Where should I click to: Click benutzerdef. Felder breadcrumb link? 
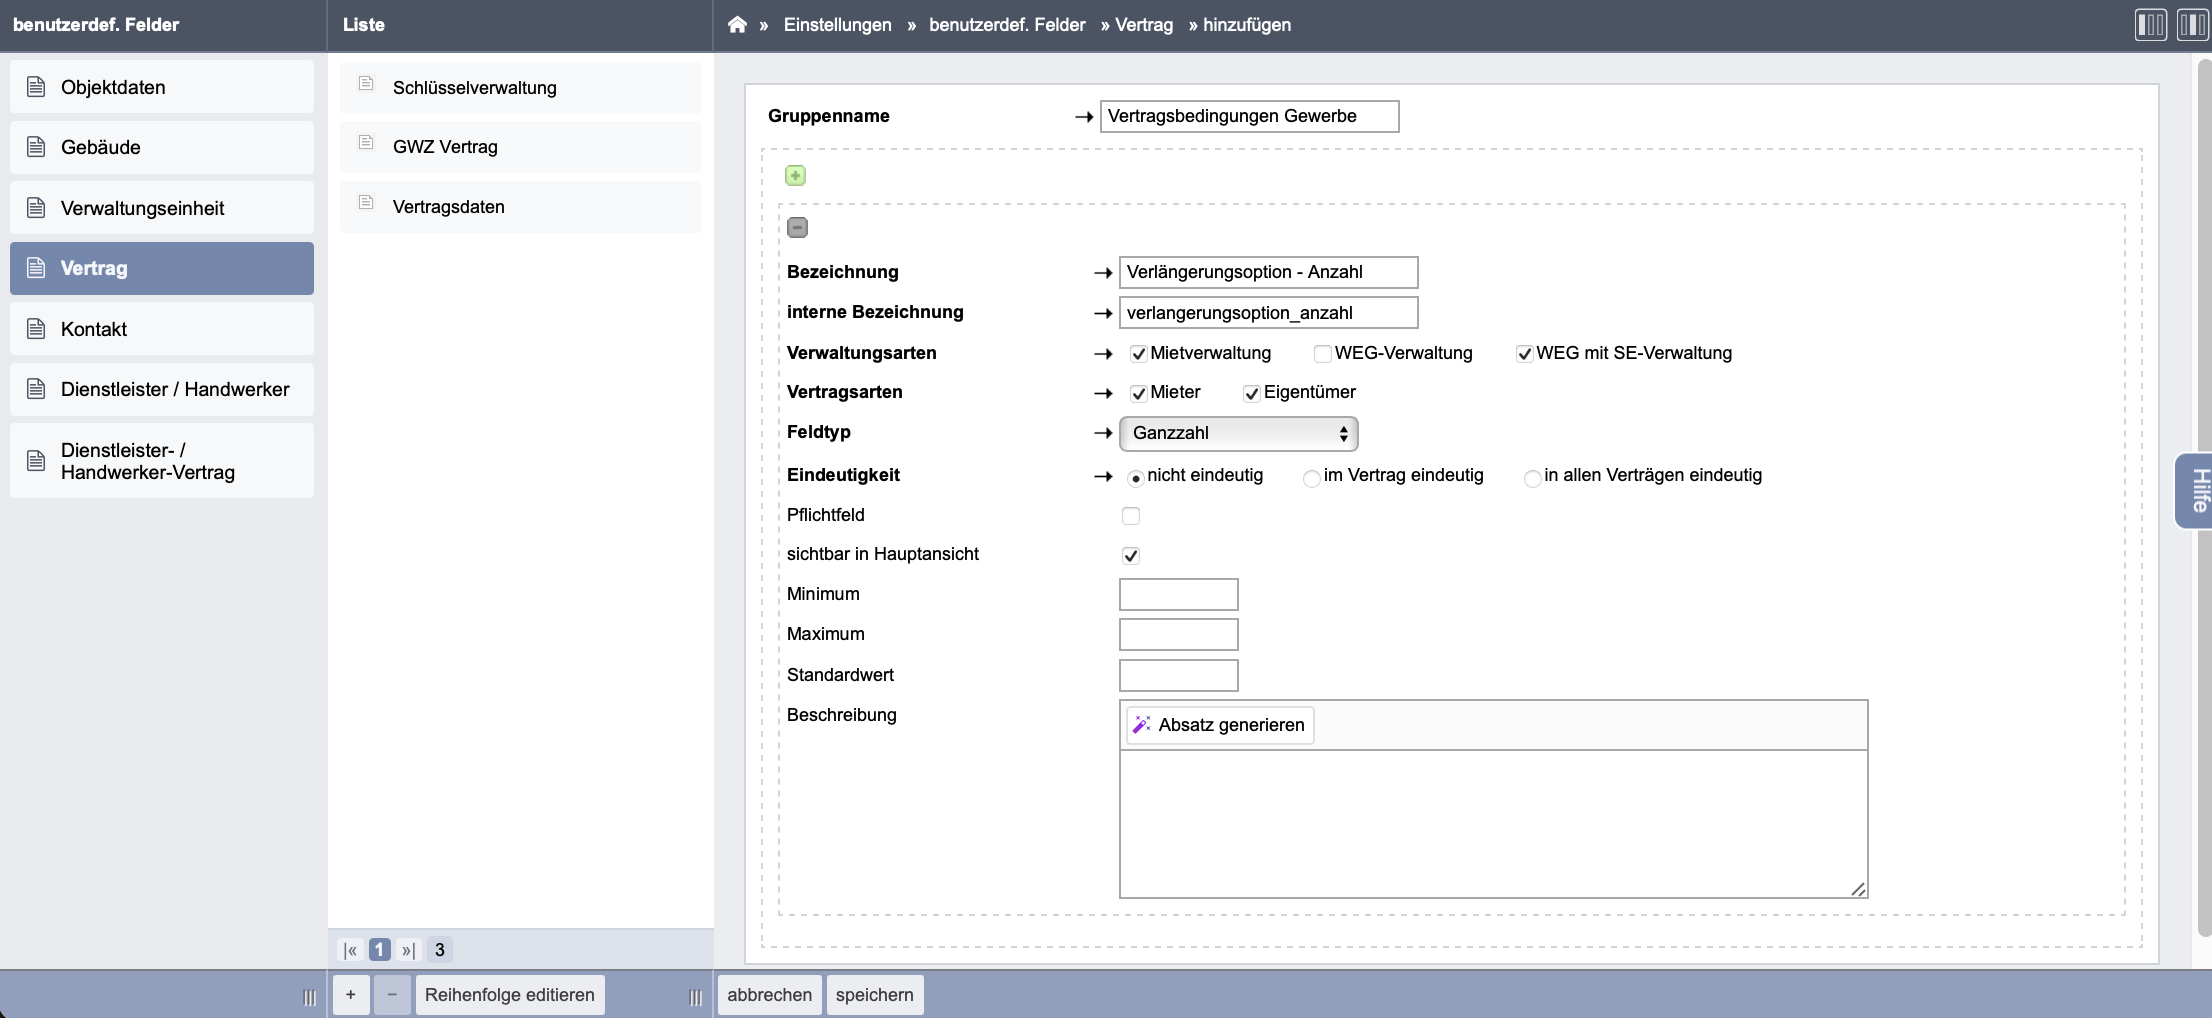(1007, 25)
